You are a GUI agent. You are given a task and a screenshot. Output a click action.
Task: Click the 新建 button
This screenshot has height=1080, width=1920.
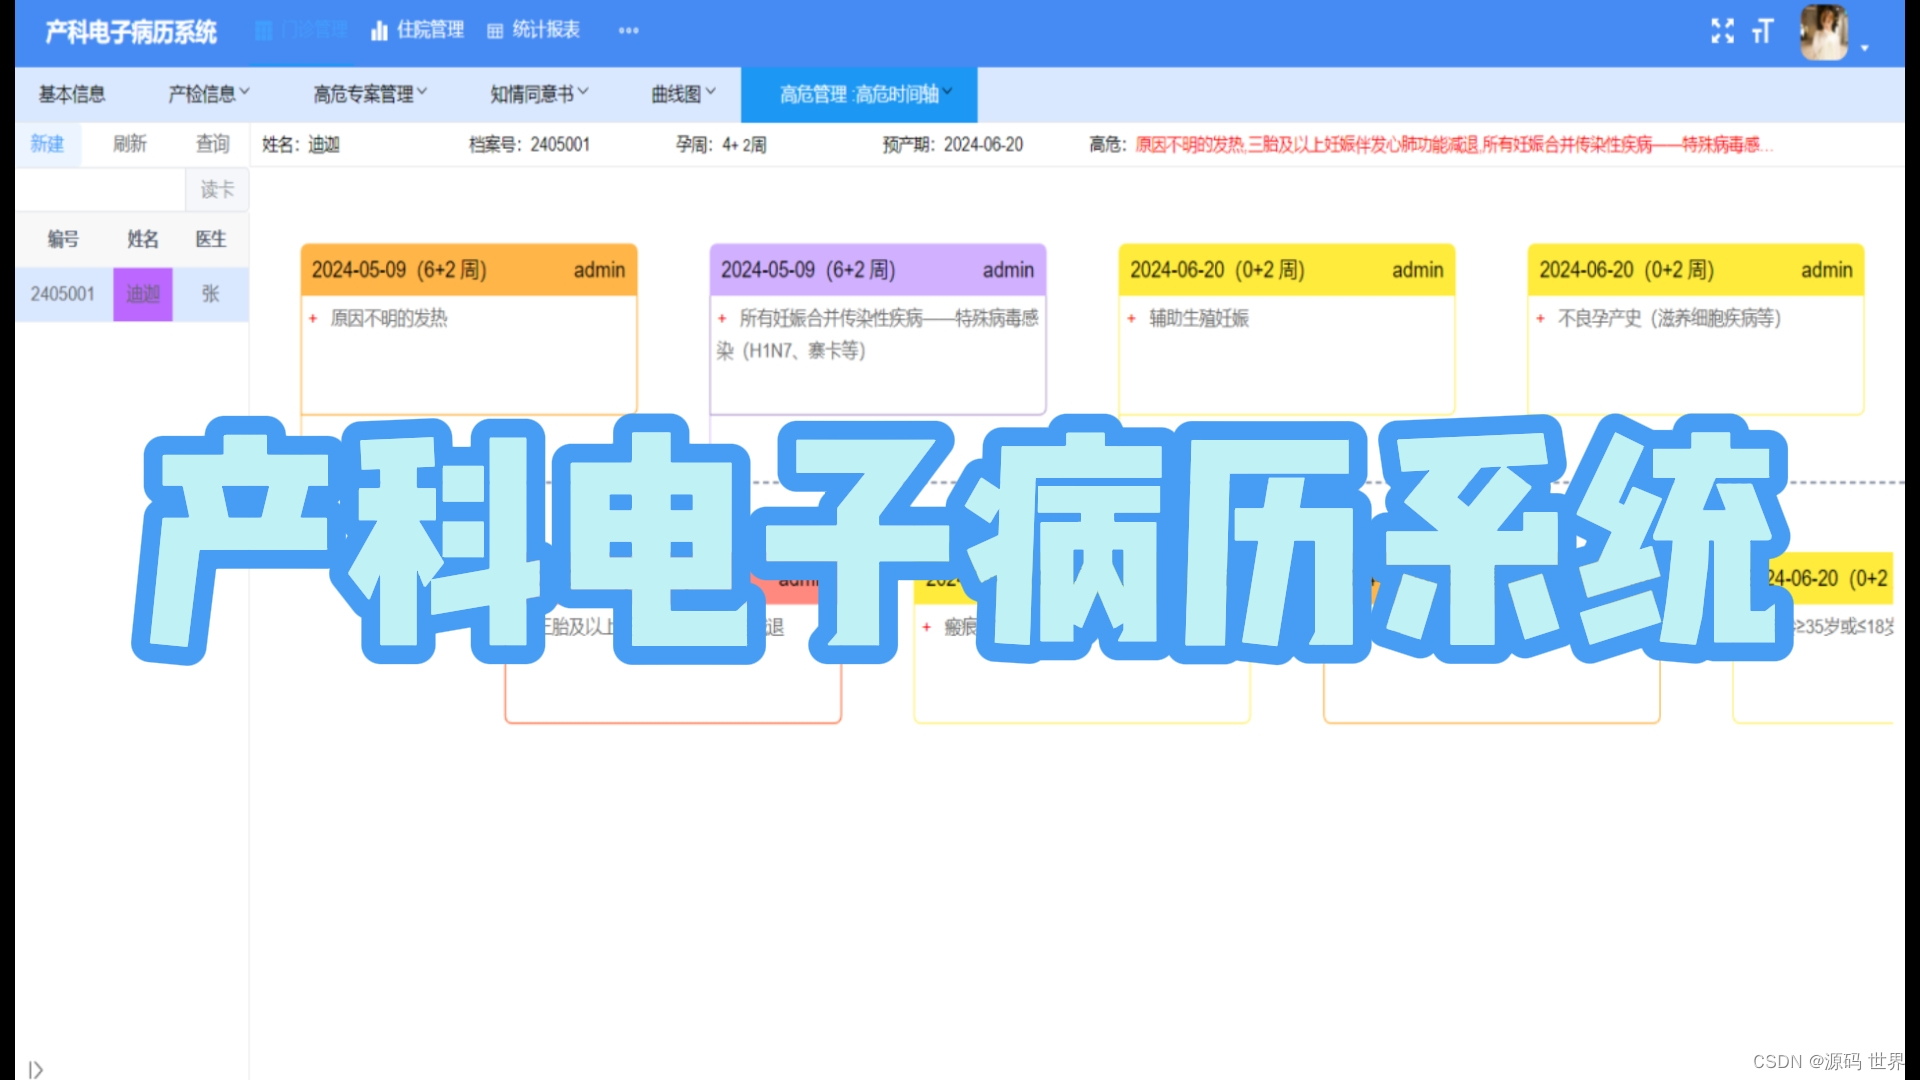click(47, 144)
